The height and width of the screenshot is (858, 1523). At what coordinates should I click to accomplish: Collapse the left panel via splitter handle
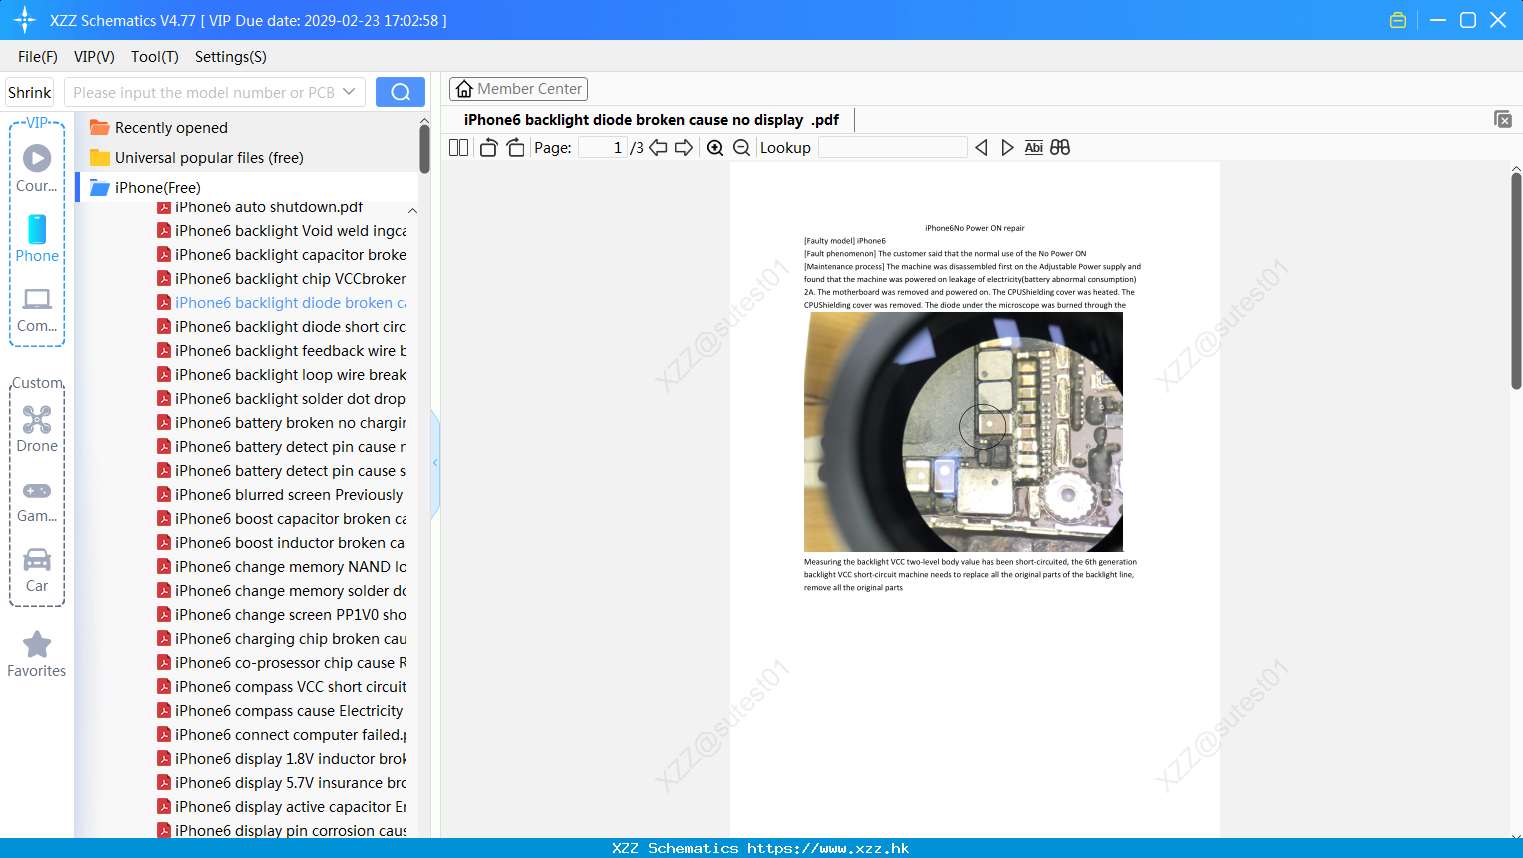[x=435, y=463]
